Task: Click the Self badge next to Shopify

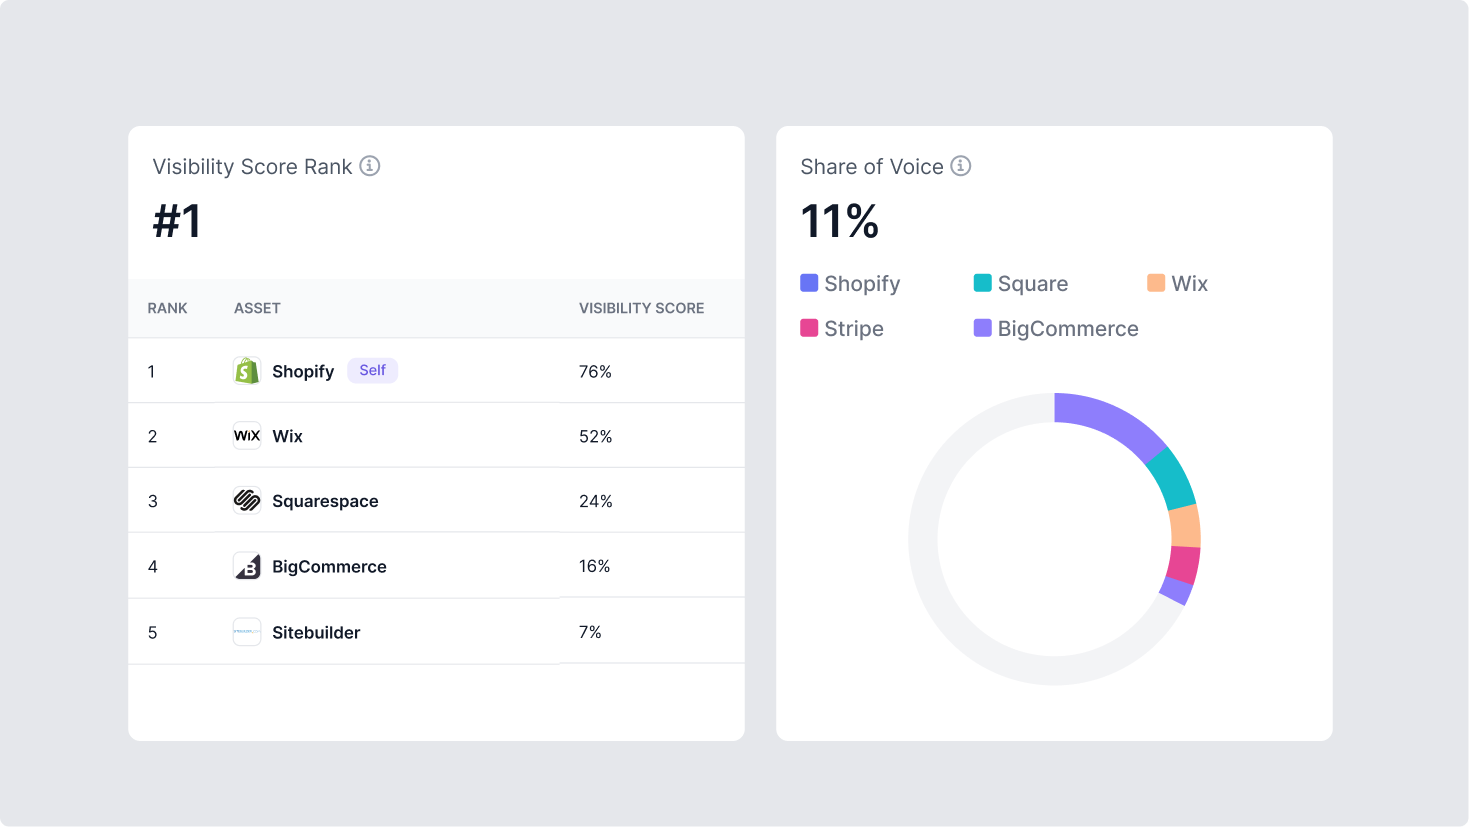Action: point(372,370)
